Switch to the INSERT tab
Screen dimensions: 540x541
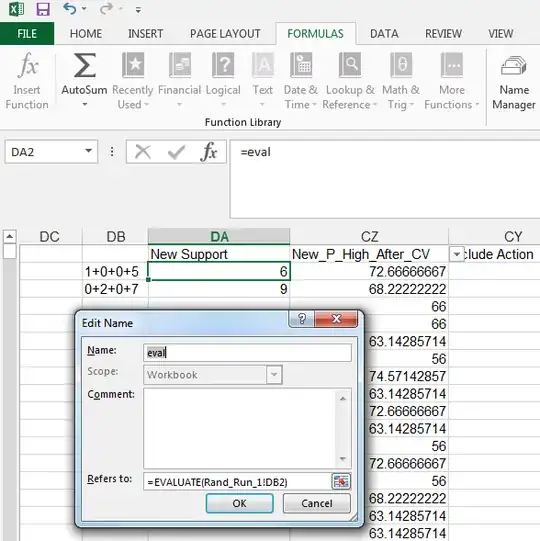click(x=145, y=33)
